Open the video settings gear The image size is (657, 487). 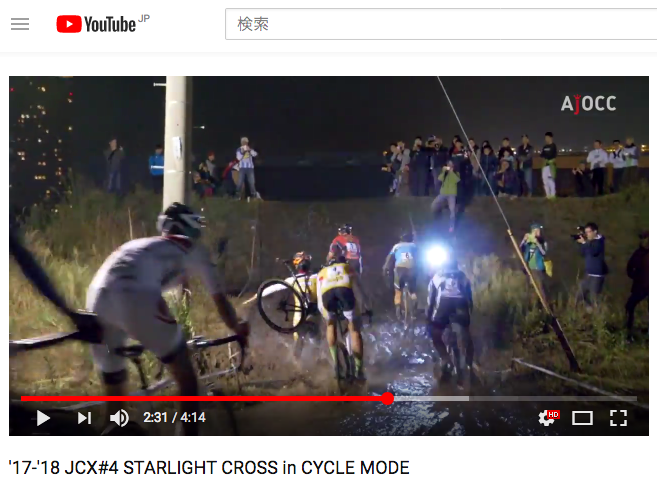coord(546,418)
